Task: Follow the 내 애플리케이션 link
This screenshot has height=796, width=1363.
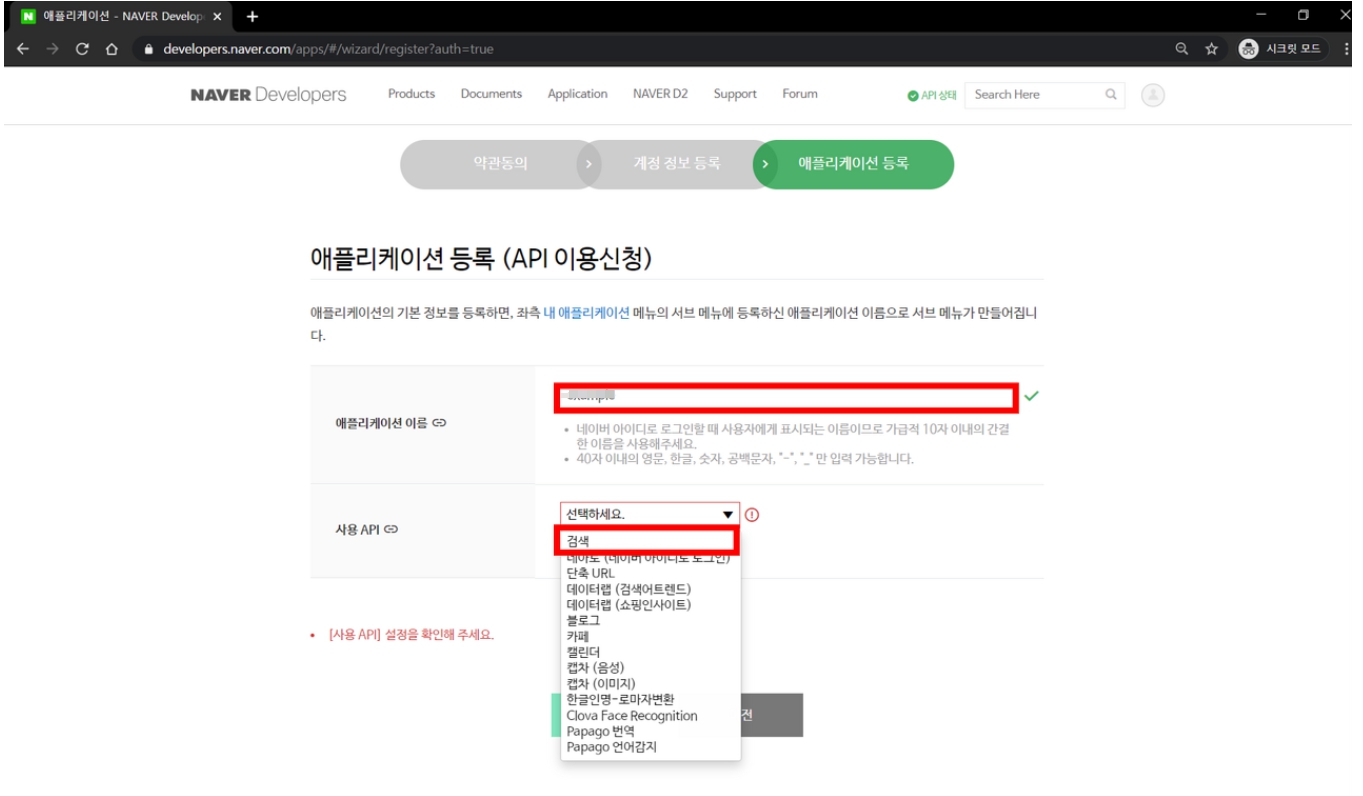Action: coord(586,313)
